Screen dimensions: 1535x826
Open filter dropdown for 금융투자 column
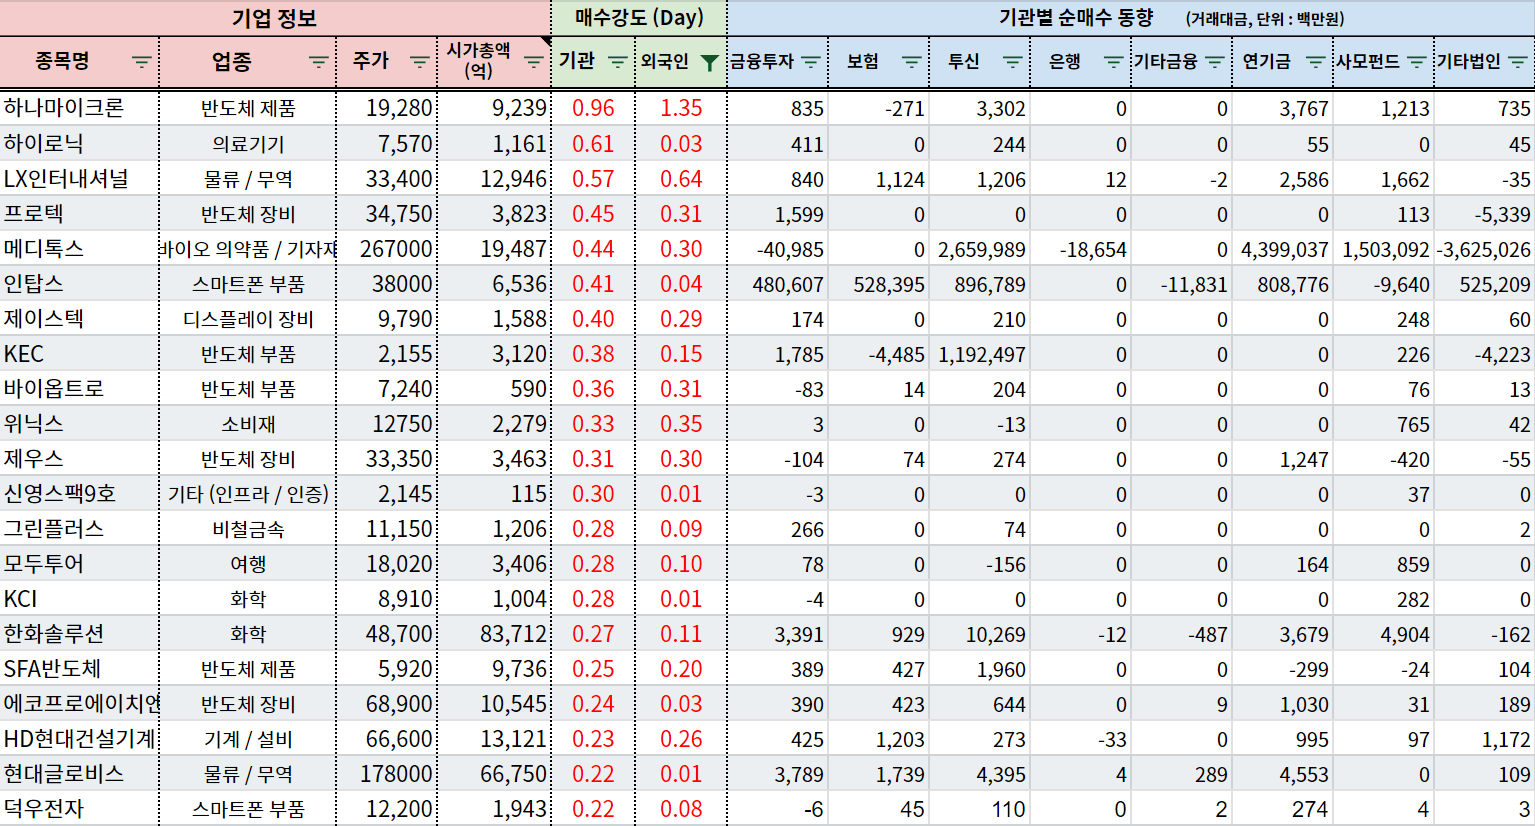tap(811, 62)
